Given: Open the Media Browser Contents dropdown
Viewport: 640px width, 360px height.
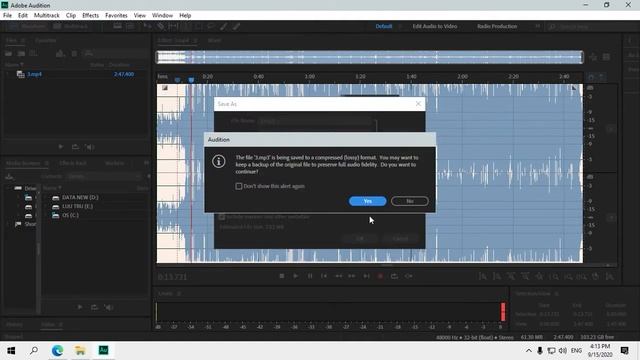Looking at the screenshot, I should (x=103, y=176).
